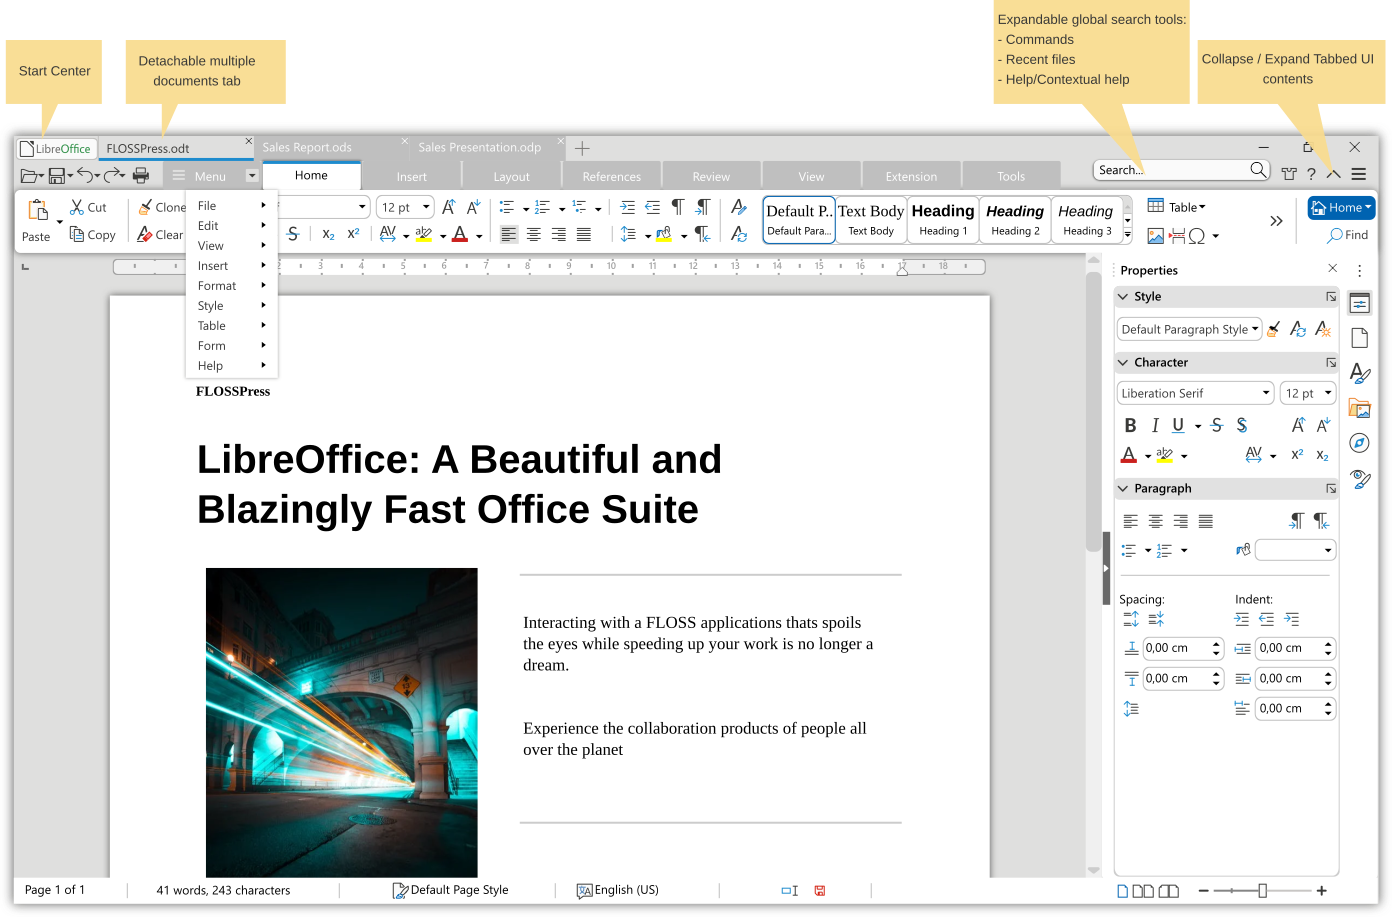Toggle formatting marks display

click(x=677, y=206)
